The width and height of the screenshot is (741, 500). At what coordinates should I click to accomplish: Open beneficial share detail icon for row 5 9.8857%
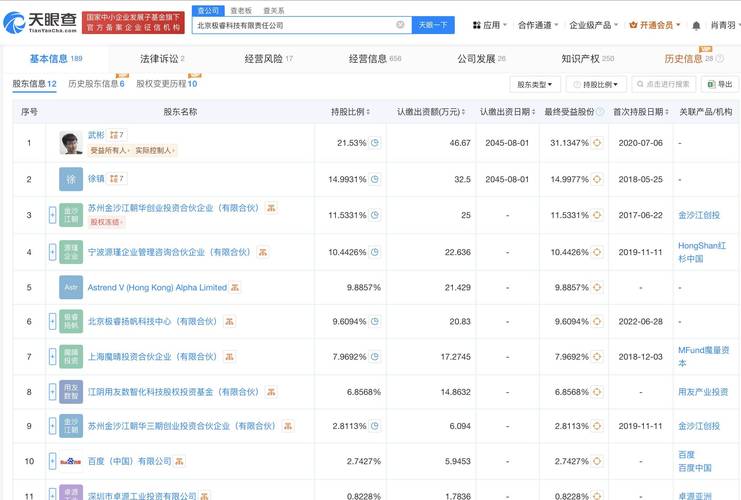(597, 287)
